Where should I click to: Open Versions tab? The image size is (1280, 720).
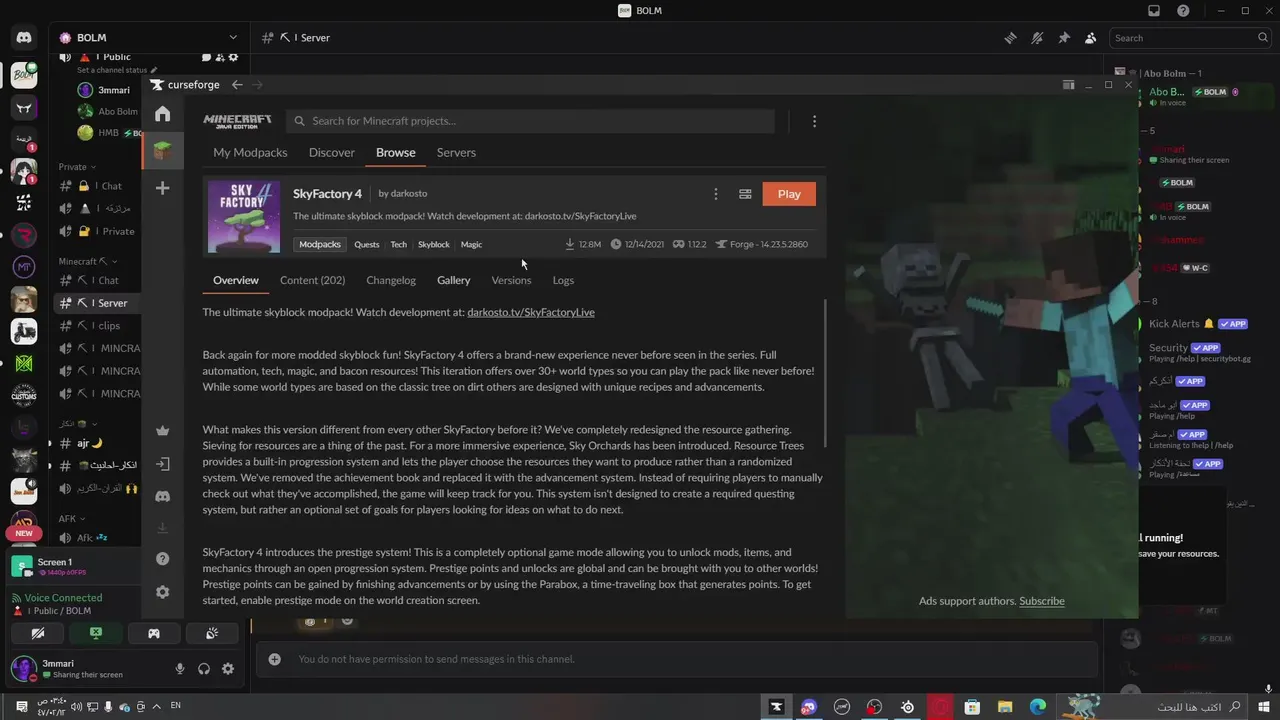[511, 281]
